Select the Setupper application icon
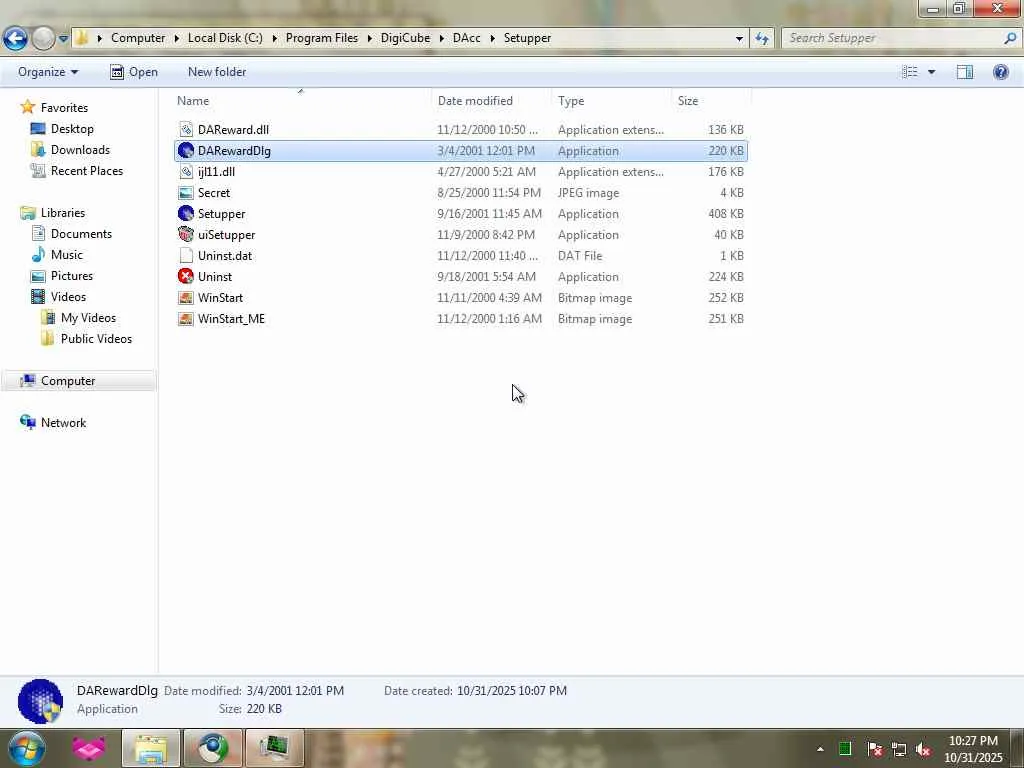Screen dimensions: 1024x768 (186, 214)
